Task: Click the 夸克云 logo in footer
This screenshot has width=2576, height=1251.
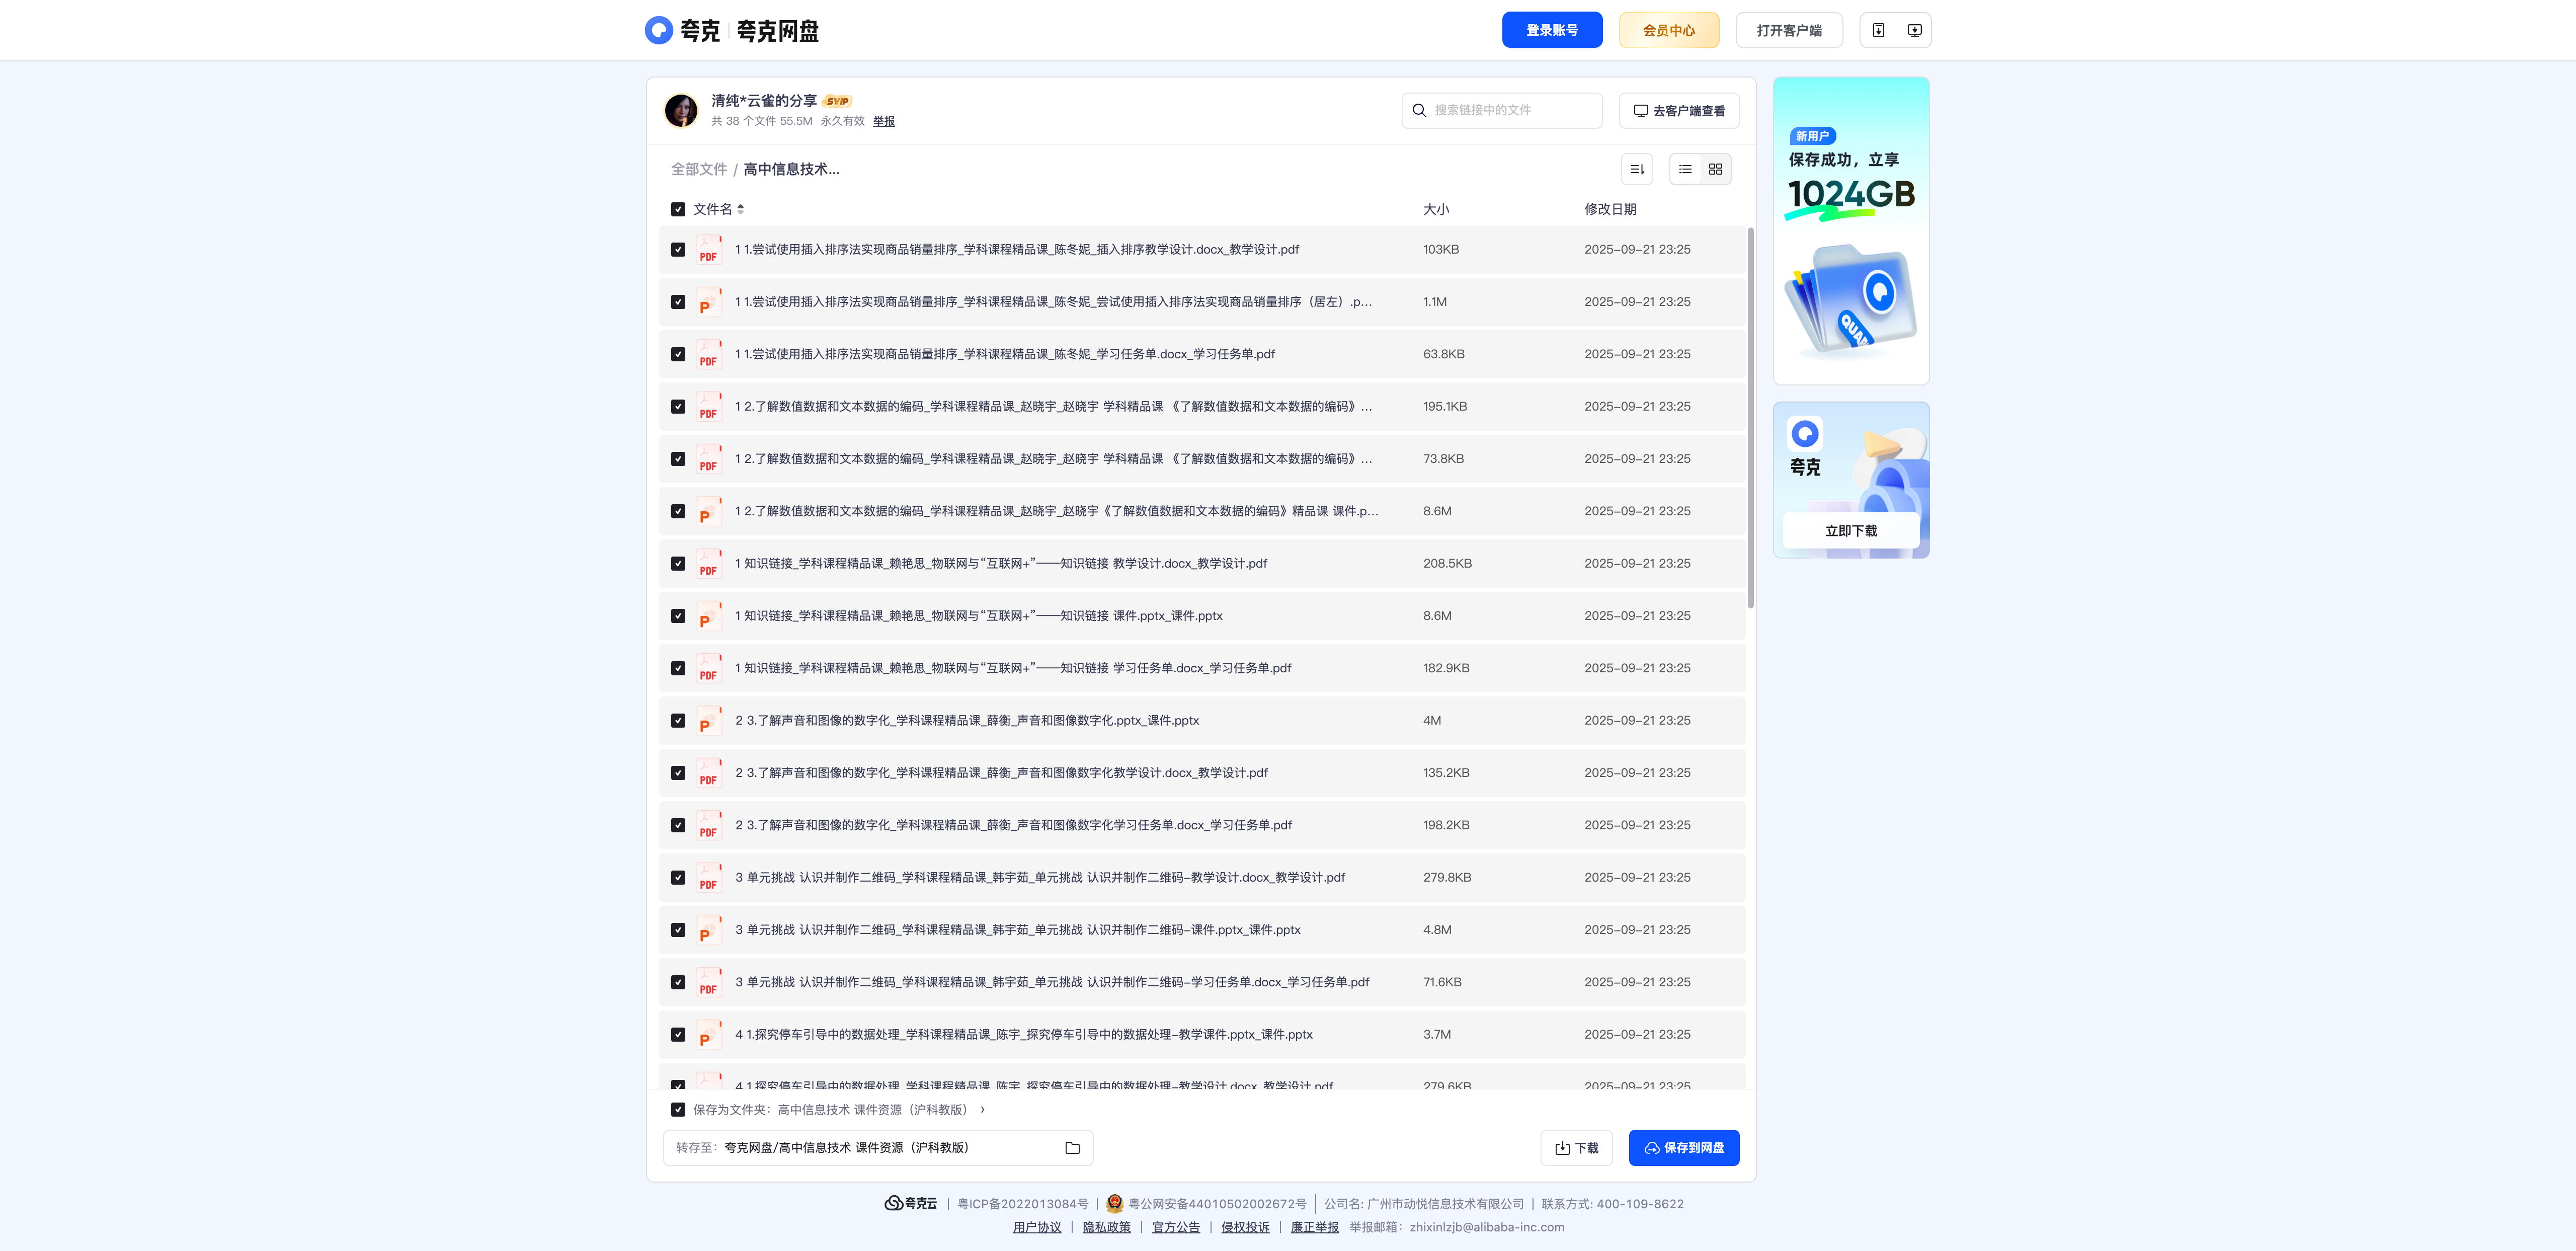Action: point(911,1203)
